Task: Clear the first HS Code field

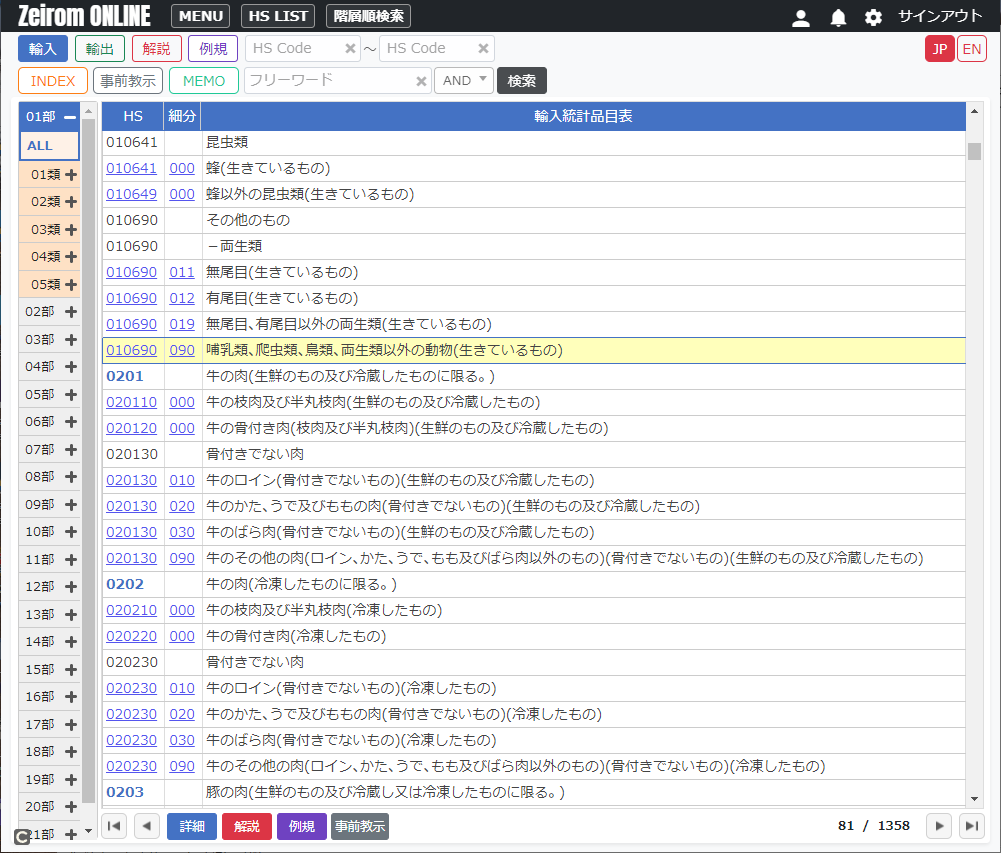Action: click(350, 49)
